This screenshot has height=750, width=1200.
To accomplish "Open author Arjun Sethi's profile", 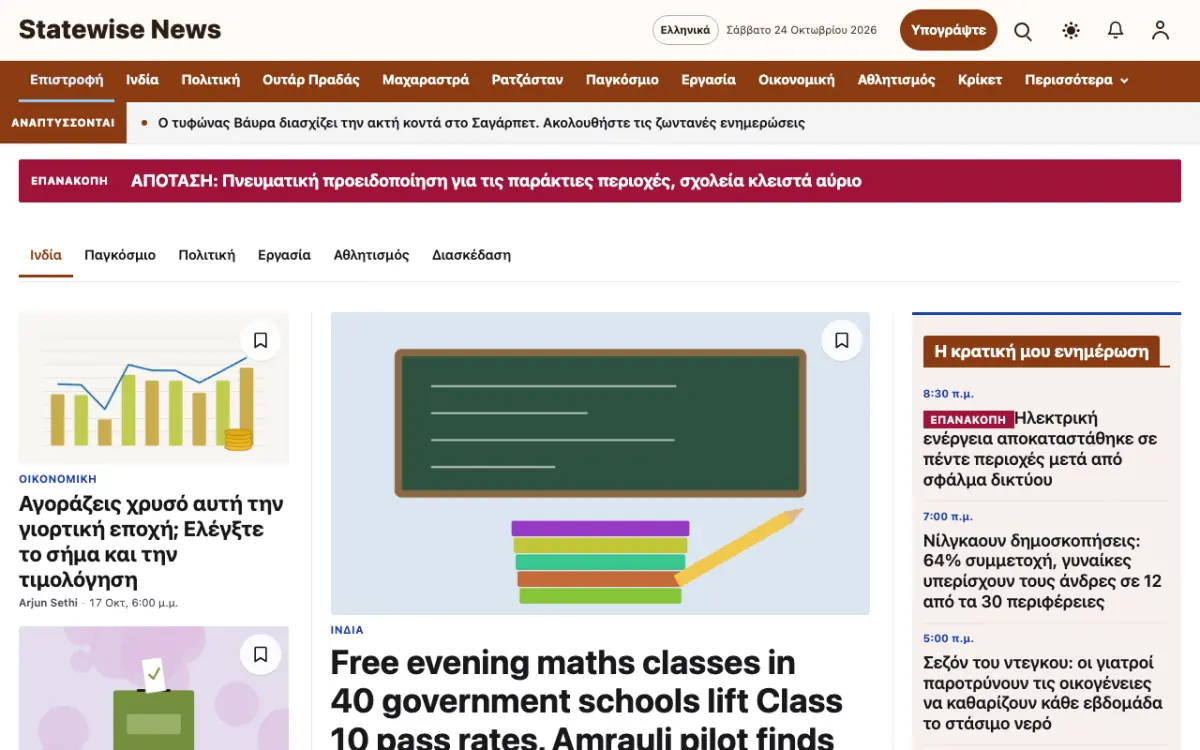I will click(49, 603).
